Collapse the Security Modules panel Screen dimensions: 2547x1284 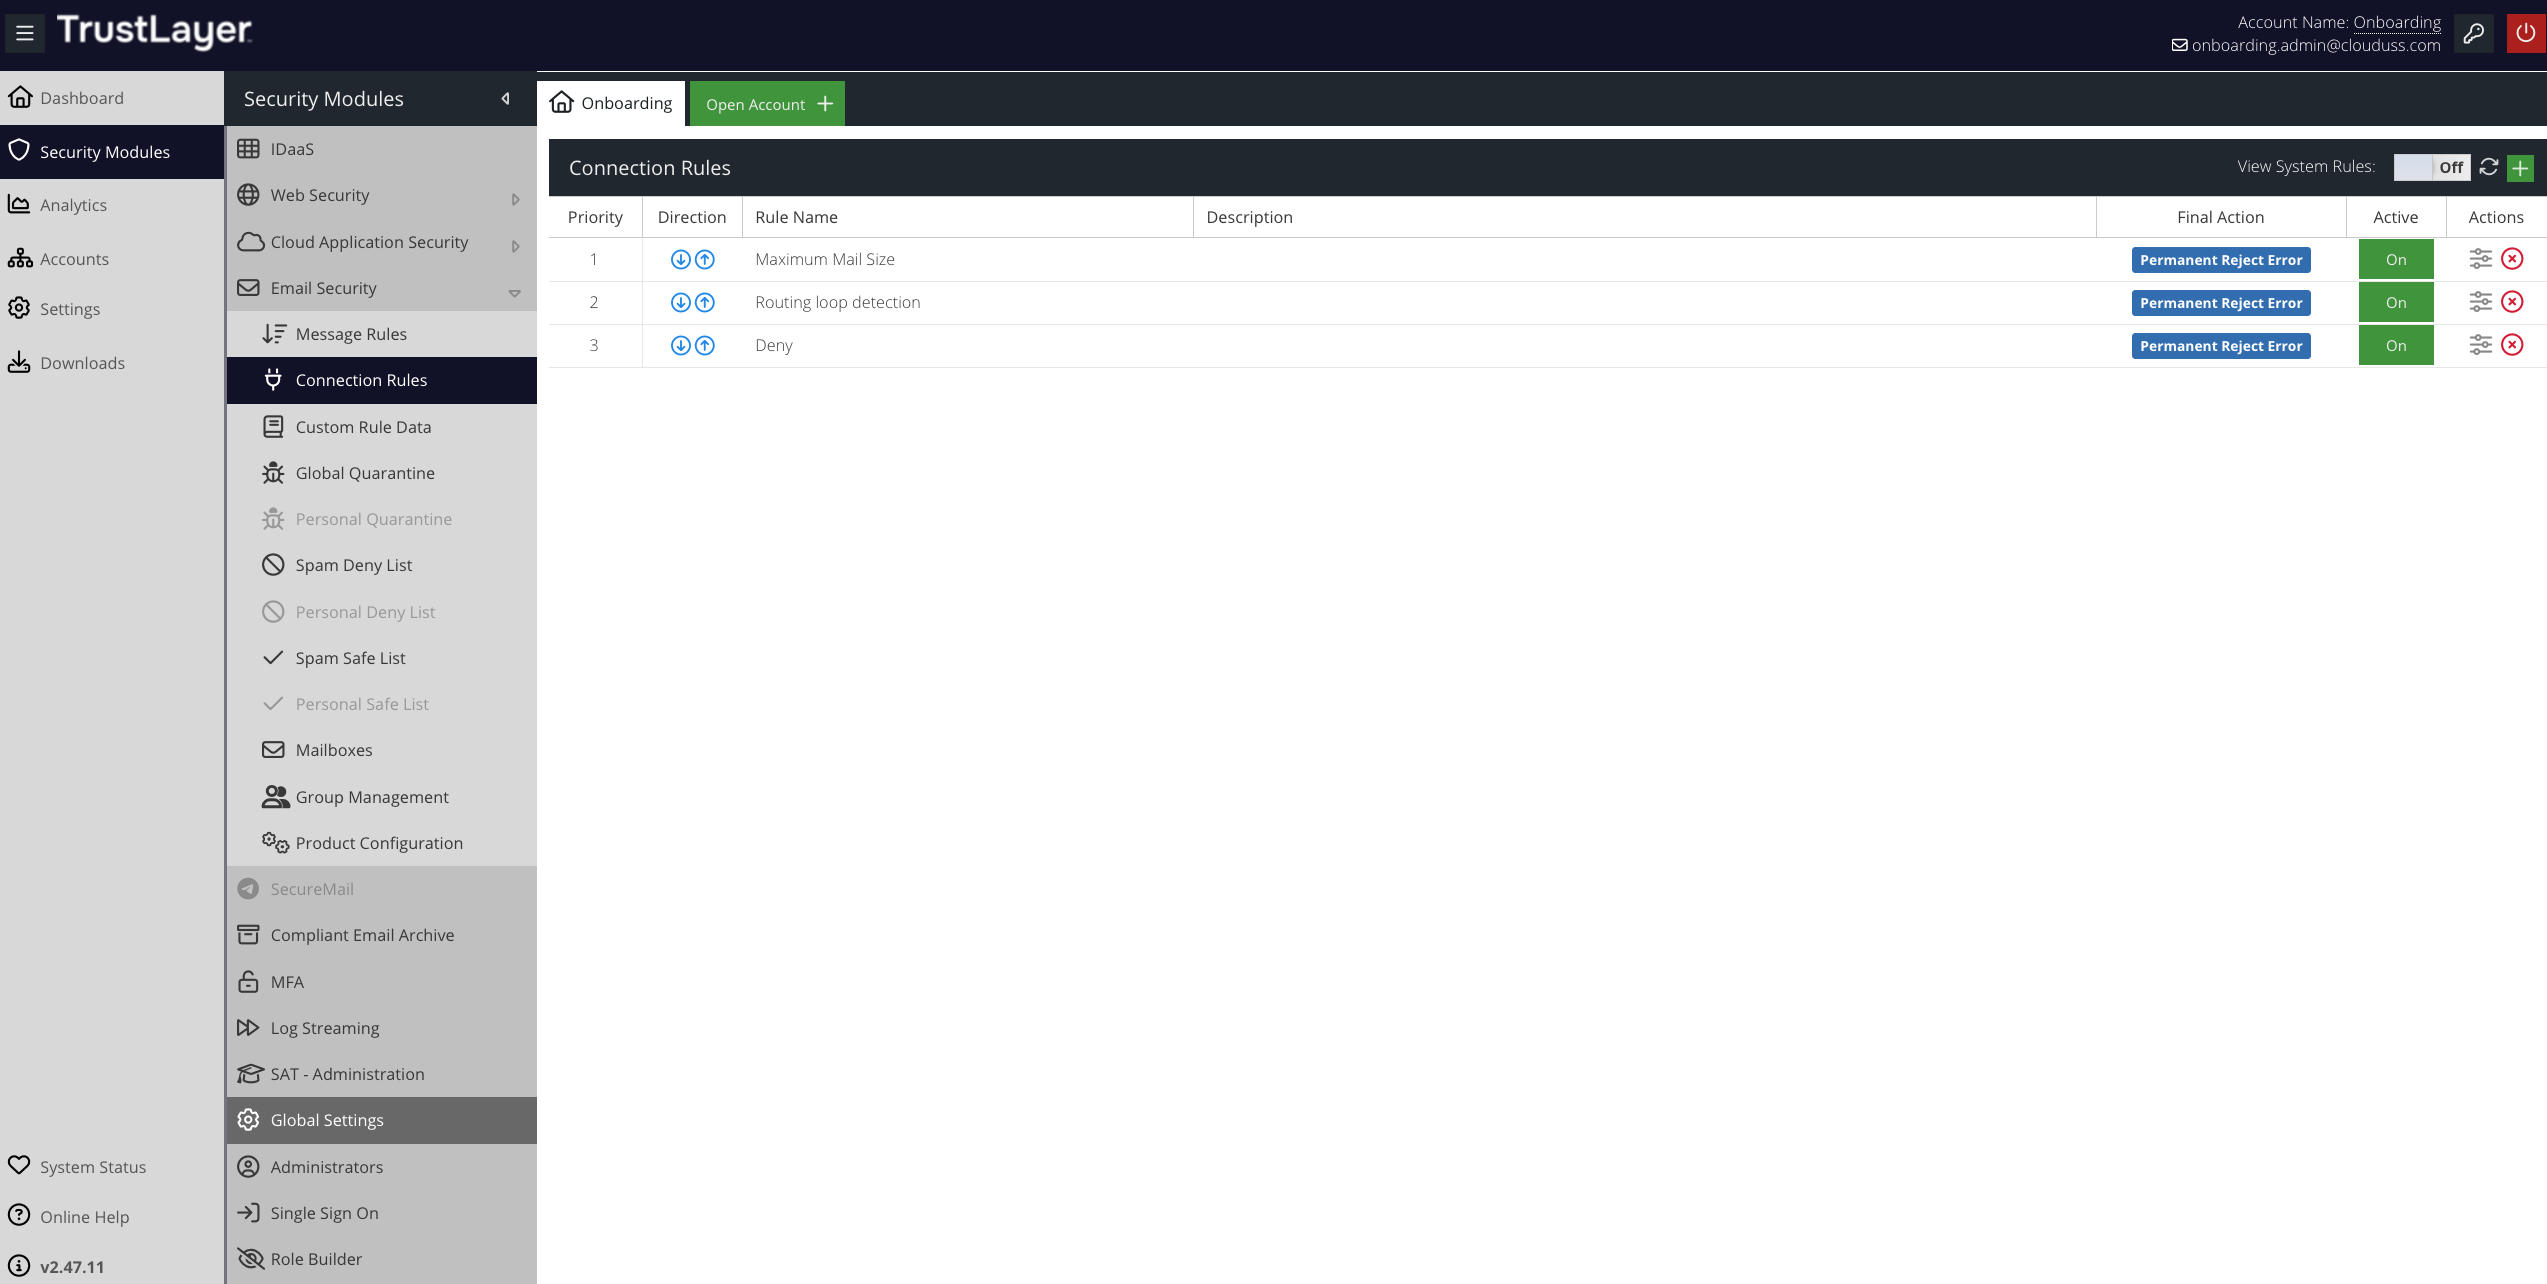pyautogui.click(x=505, y=99)
